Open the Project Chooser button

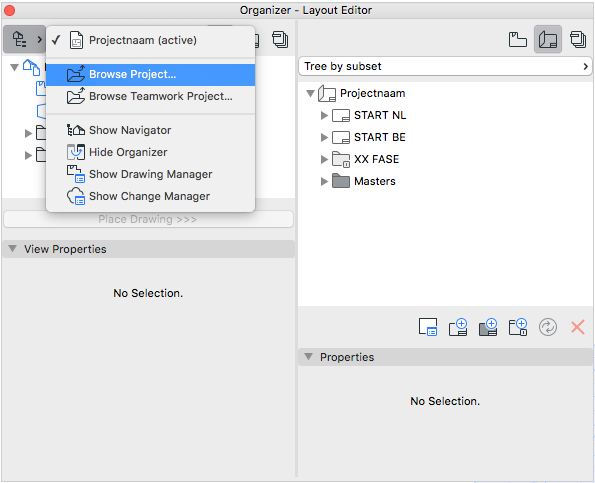pyautogui.click(x=25, y=39)
